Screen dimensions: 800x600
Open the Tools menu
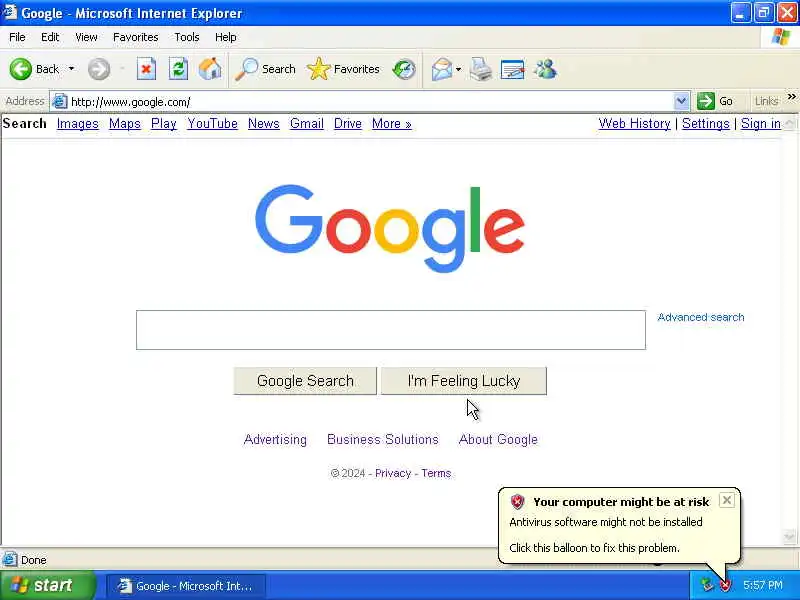tap(187, 37)
